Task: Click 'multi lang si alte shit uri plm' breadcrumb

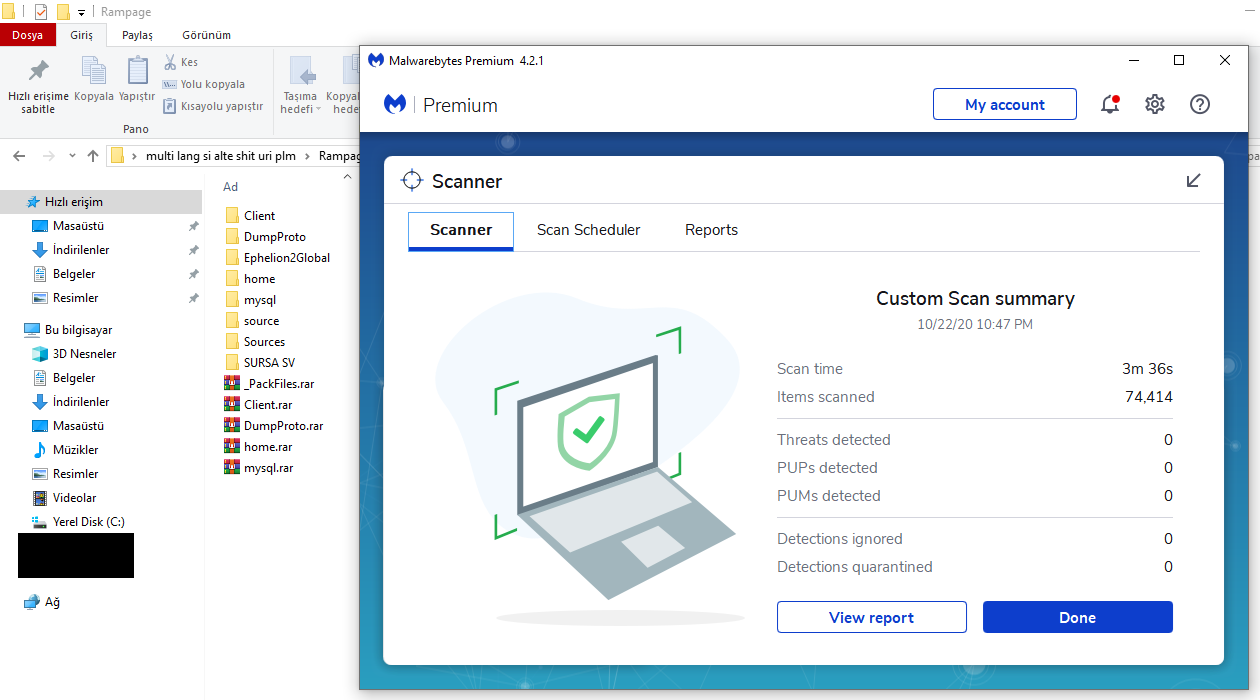Action: tap(221, 156)
